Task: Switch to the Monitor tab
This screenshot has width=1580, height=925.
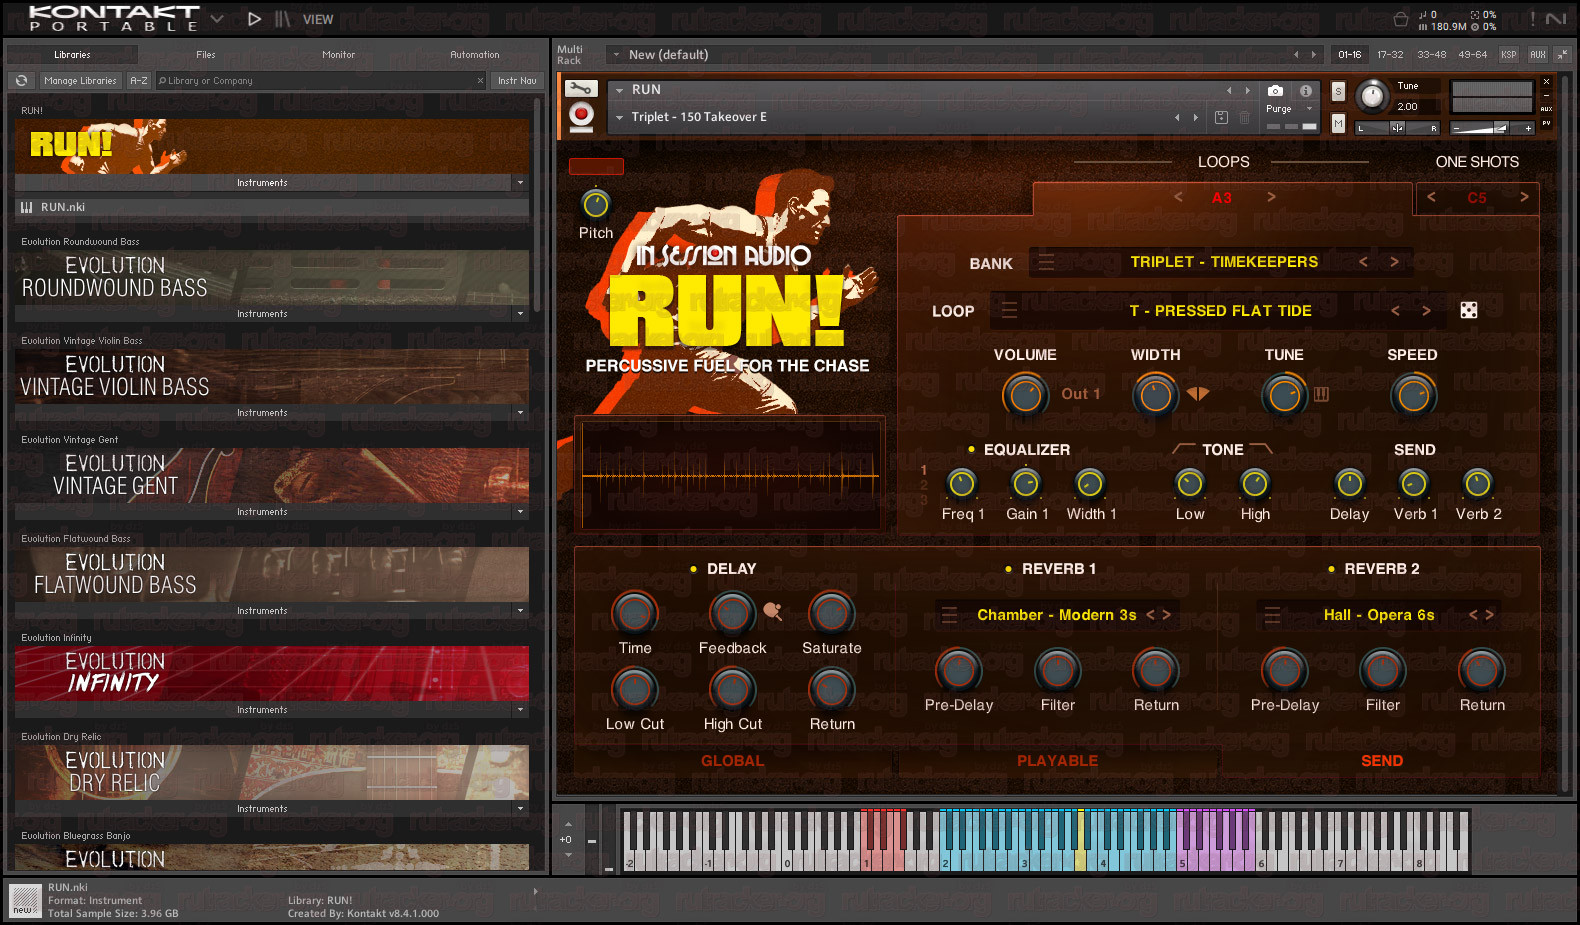Action: (x=339, y=55)
